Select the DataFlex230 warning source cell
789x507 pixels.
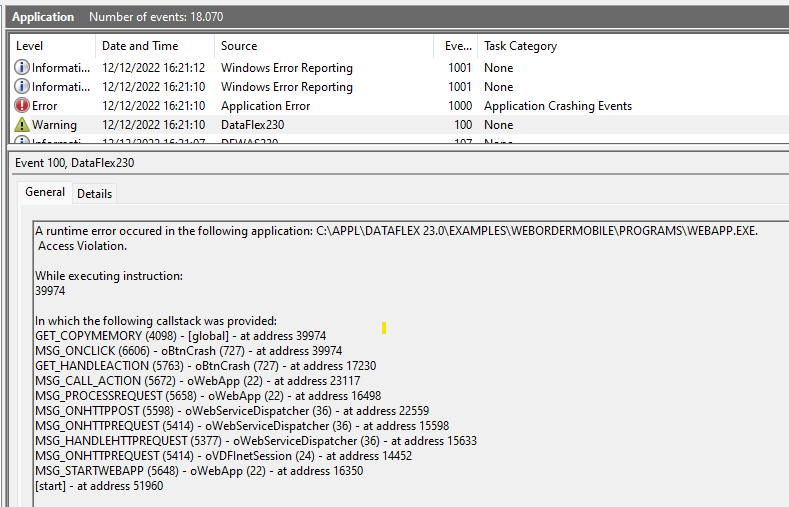[253, 125]
